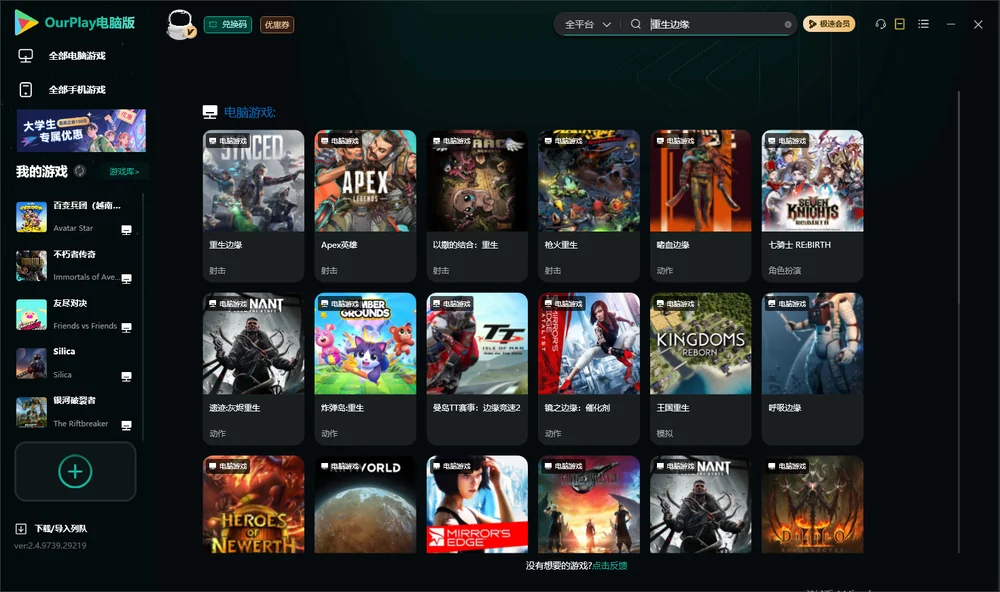Select the Heroes of Newerth game cover
1000x592 pixels.
click(x=253, y=504)
